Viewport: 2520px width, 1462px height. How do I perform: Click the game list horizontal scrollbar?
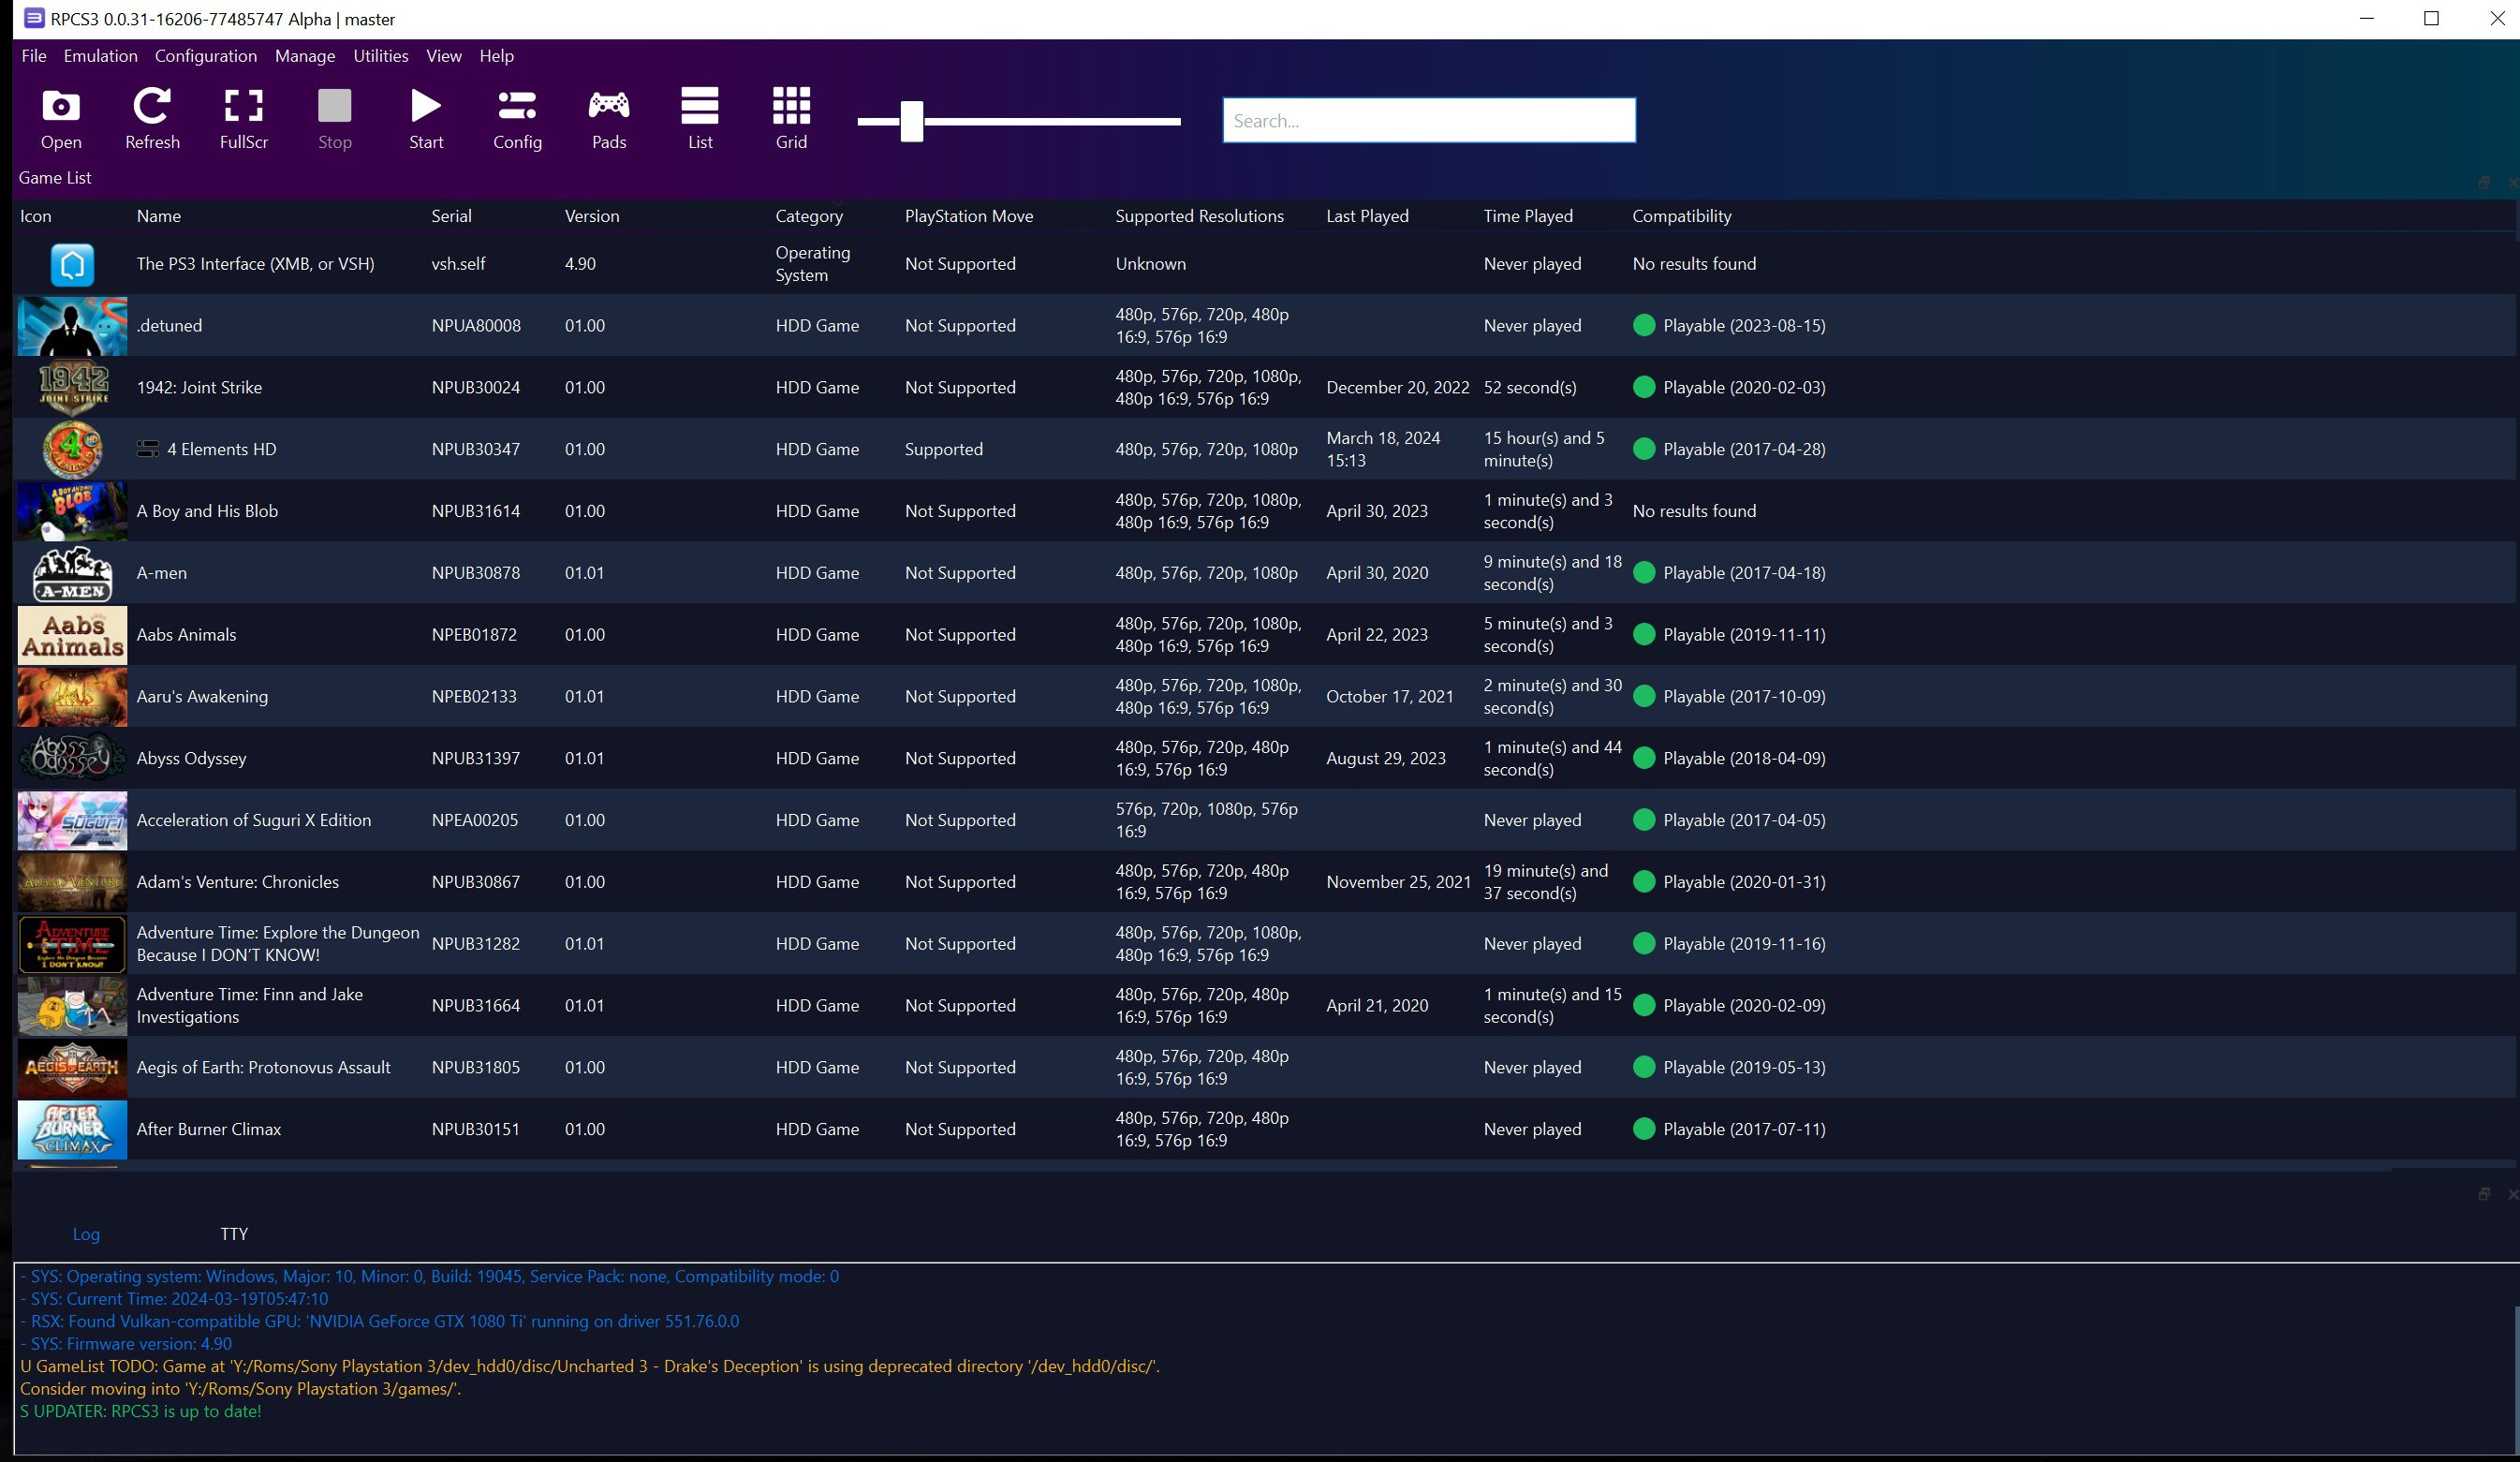point(1204,1168)
